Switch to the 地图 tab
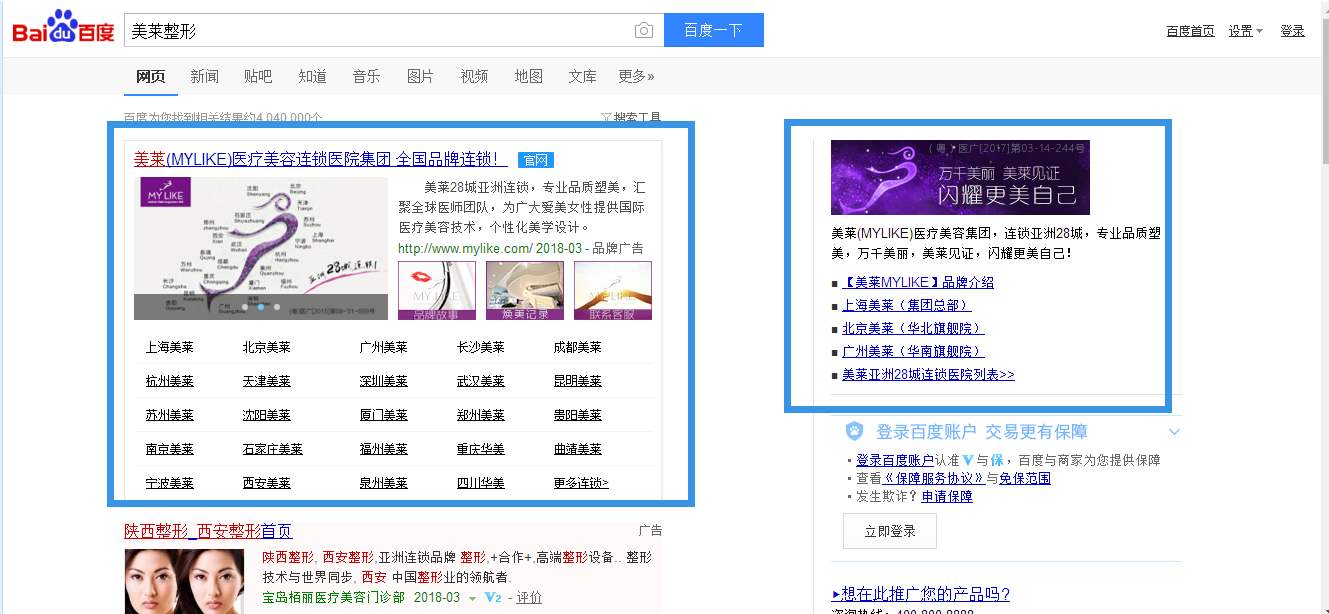Image resolution: width=1329 pixels, height=614 pixels. 528,76
